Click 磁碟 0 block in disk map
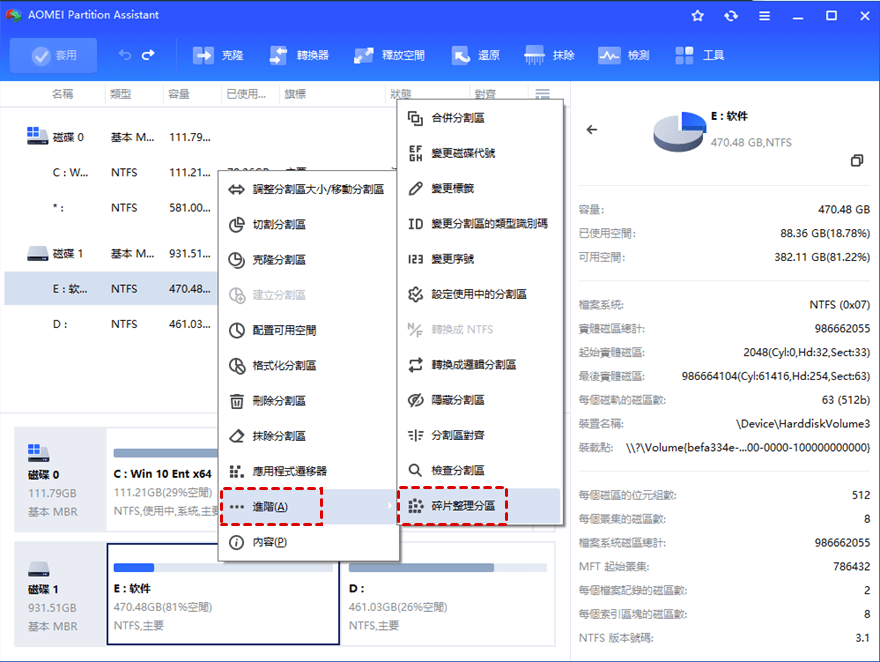 pos(59,480)
